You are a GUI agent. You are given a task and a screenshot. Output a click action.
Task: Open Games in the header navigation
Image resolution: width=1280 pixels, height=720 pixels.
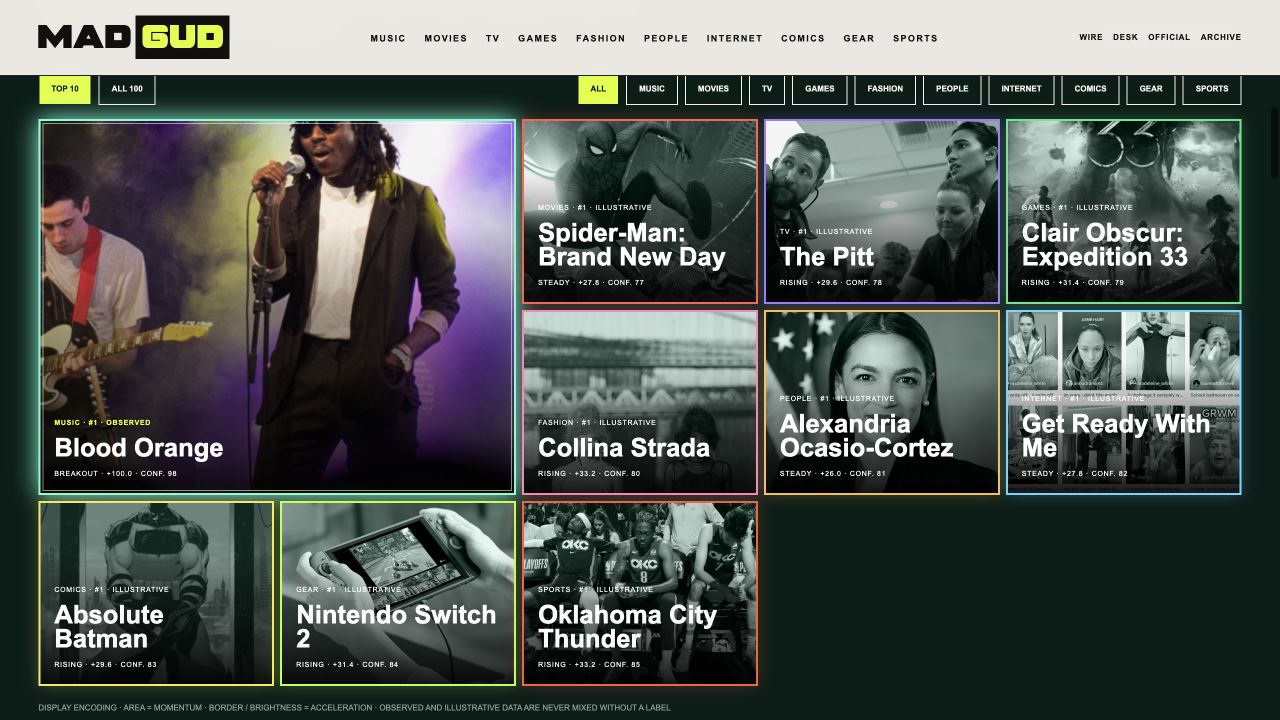pos(538,38)
